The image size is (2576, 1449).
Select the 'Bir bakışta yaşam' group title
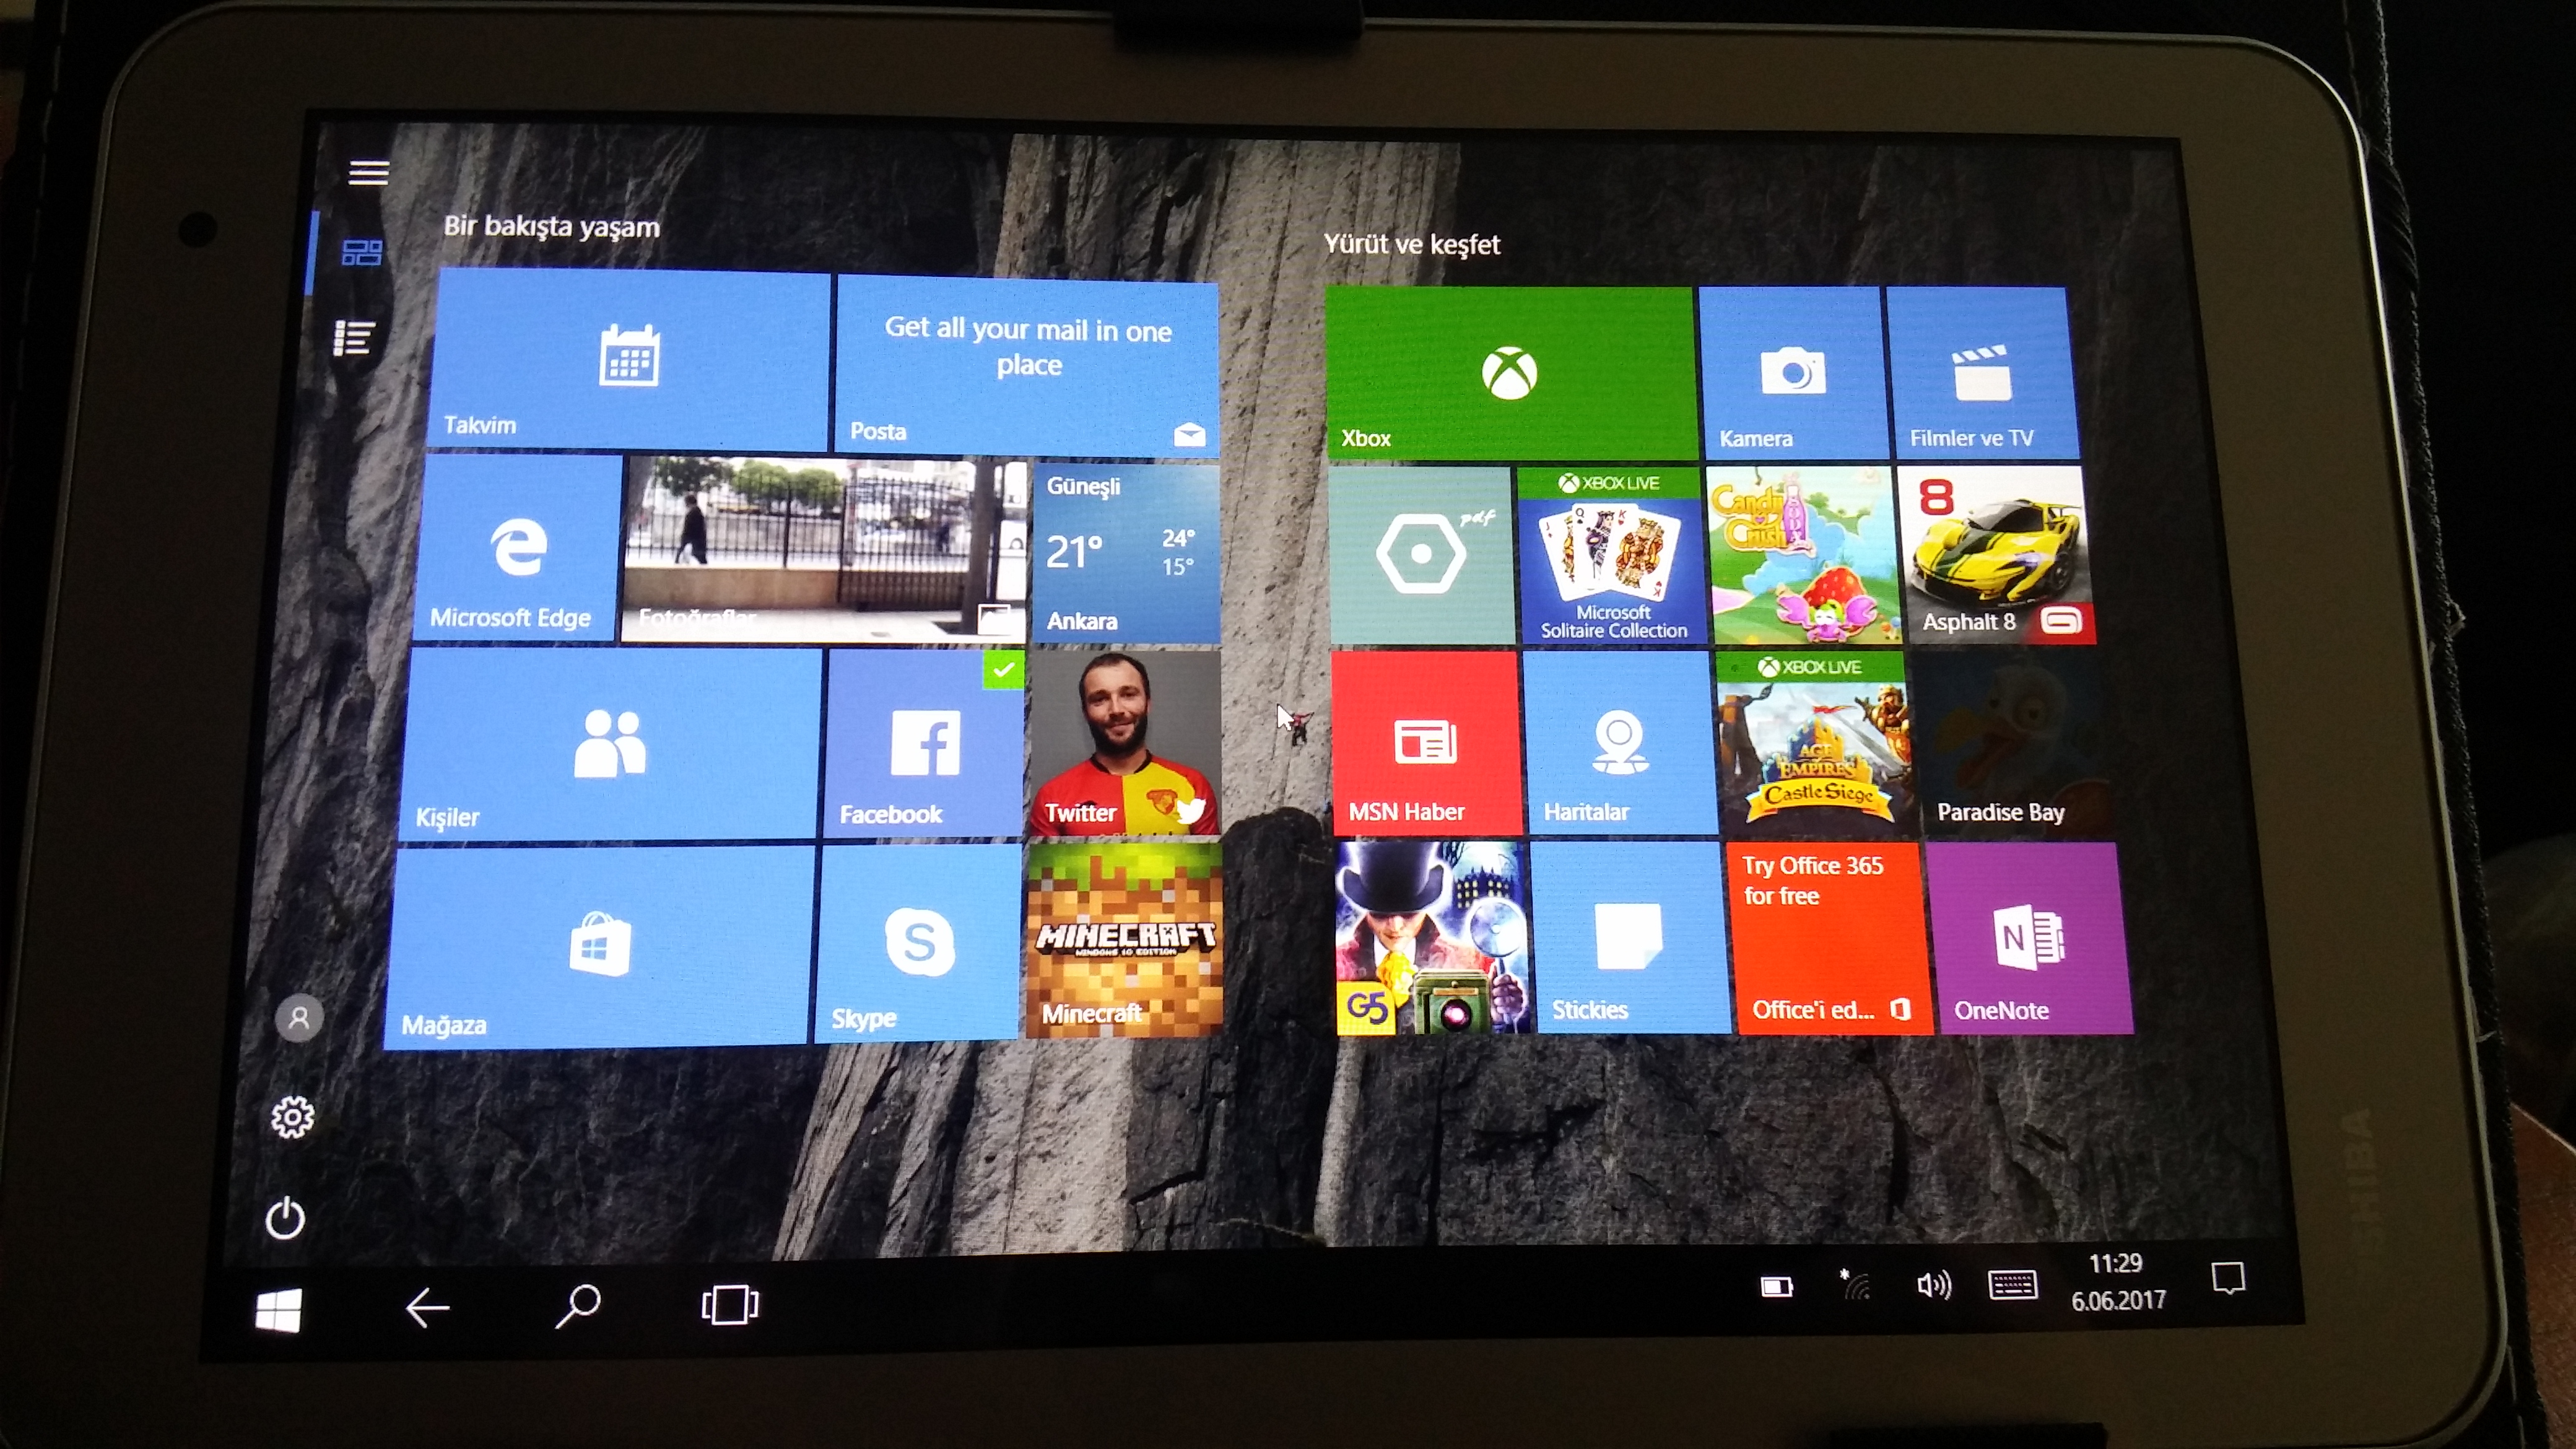click(552, 227)
